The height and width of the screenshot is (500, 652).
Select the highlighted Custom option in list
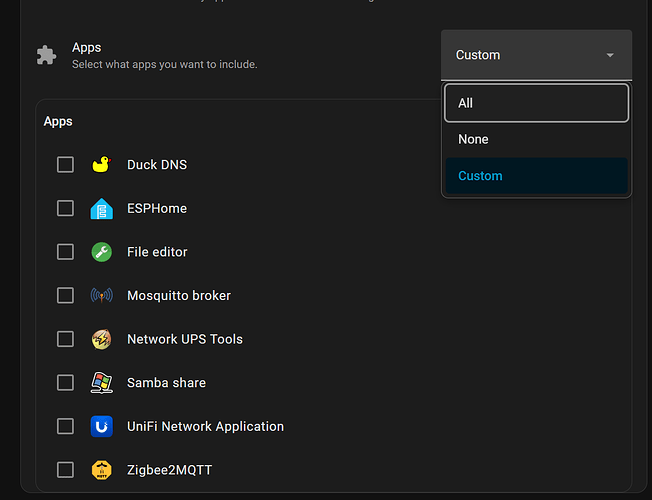tap(536, 176)
